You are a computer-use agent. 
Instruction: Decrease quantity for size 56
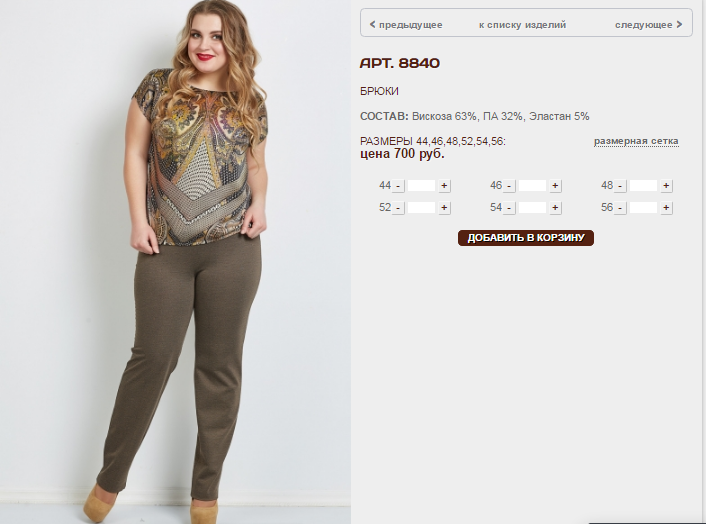click(620, 208)
